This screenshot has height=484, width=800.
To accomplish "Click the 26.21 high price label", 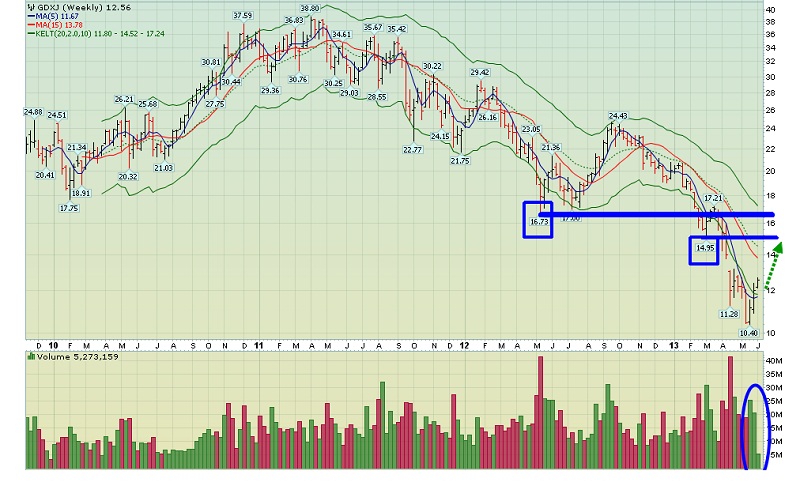I will (124, 99).
